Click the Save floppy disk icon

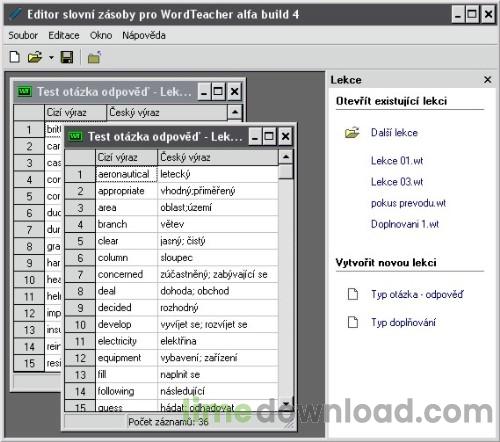67,57
